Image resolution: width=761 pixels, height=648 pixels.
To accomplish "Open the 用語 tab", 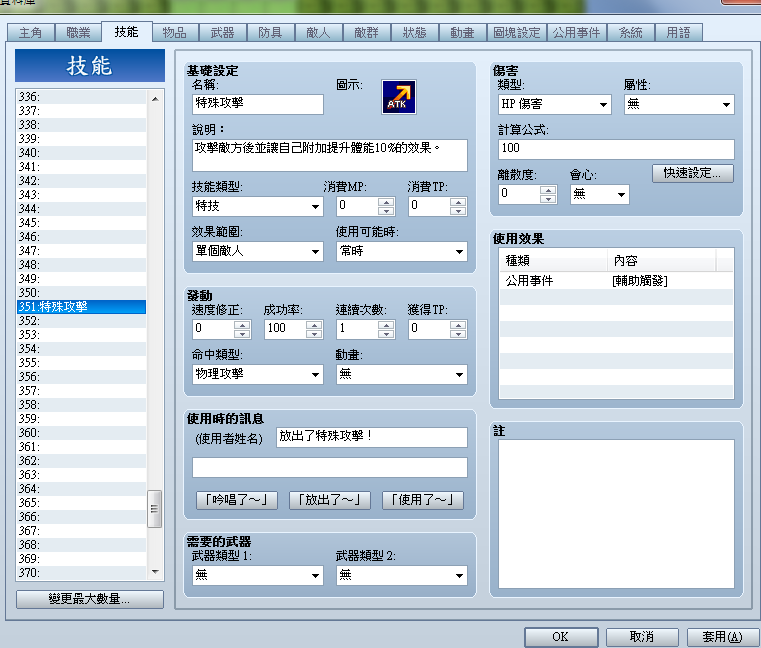I will tap(678, 33).
